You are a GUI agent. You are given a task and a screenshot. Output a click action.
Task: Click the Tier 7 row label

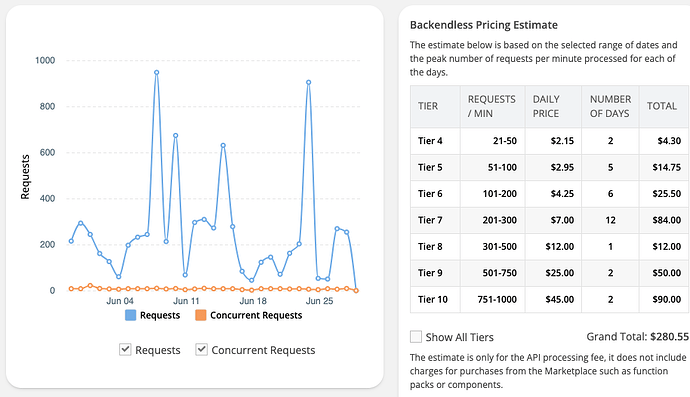pyautogui.click(x=430, y=220)
